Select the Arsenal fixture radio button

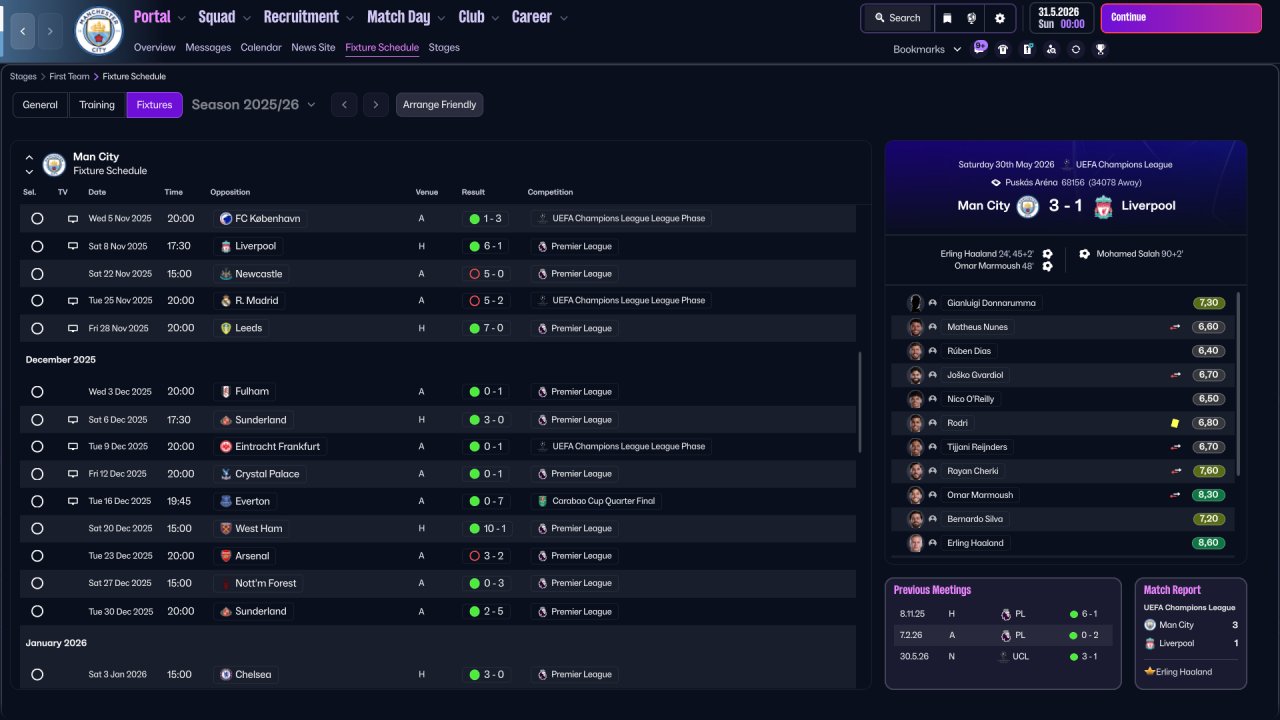37,556
